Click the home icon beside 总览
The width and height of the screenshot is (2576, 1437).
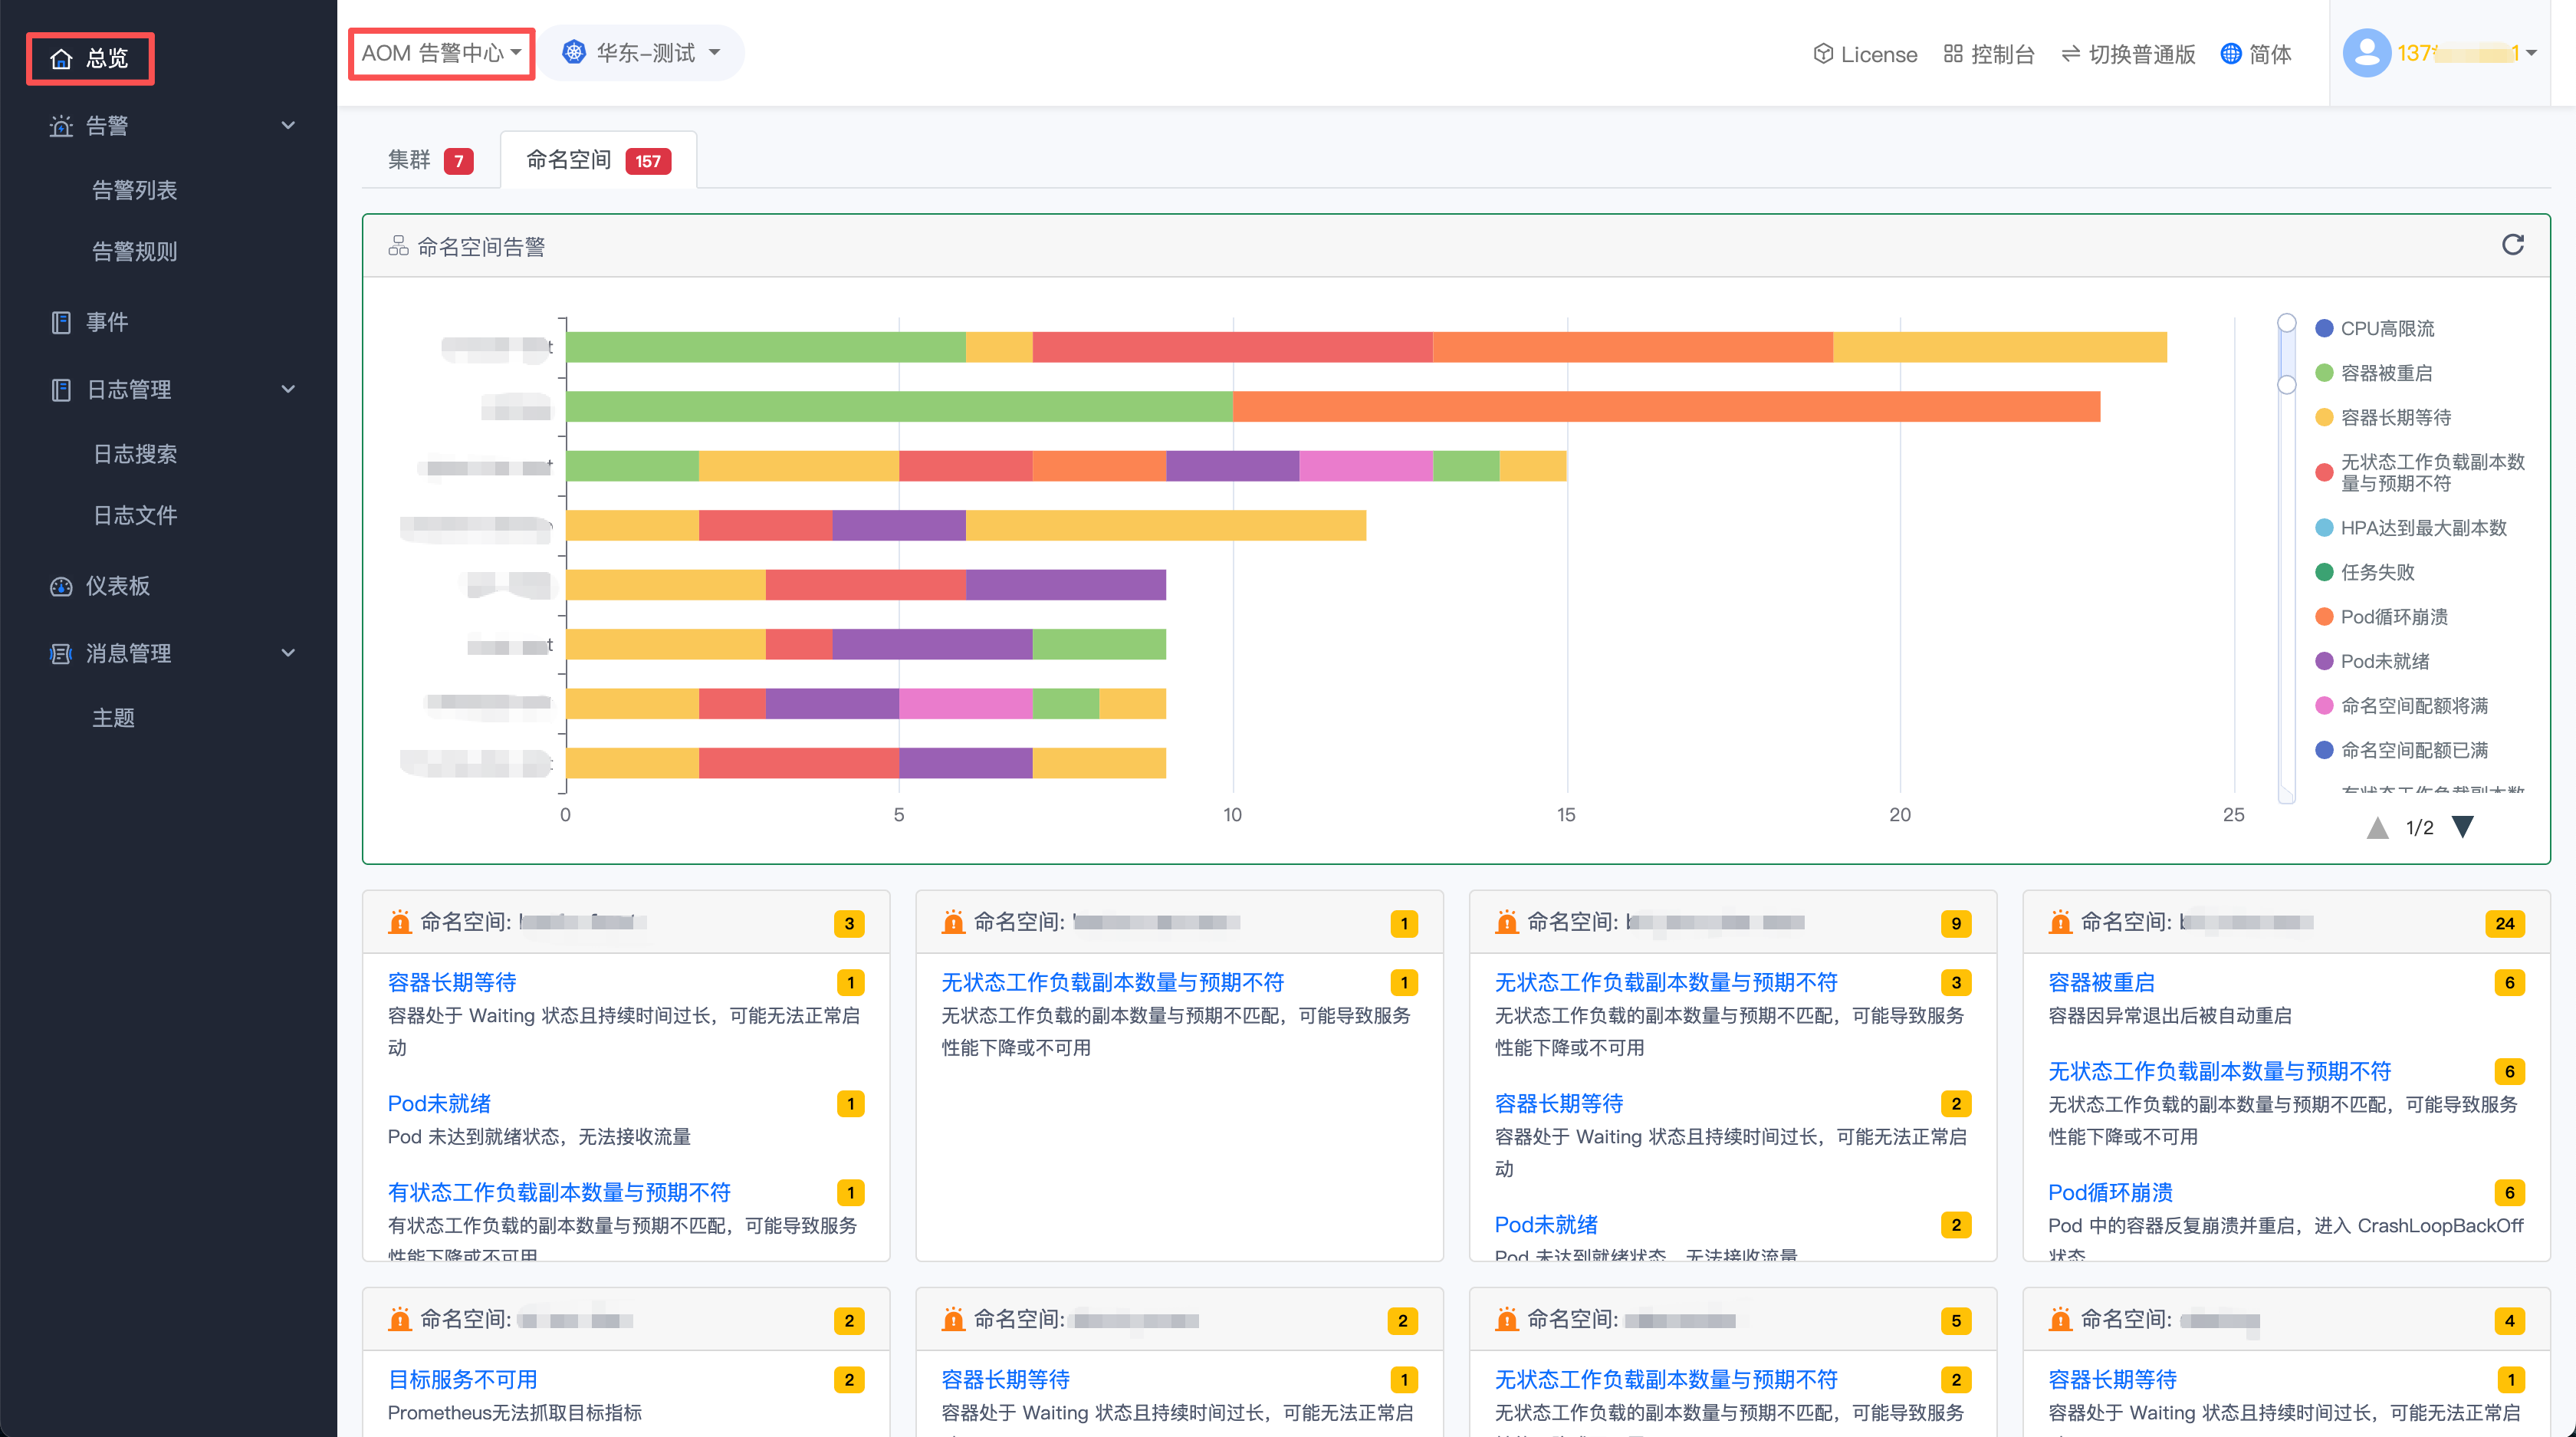coord(61,59)
